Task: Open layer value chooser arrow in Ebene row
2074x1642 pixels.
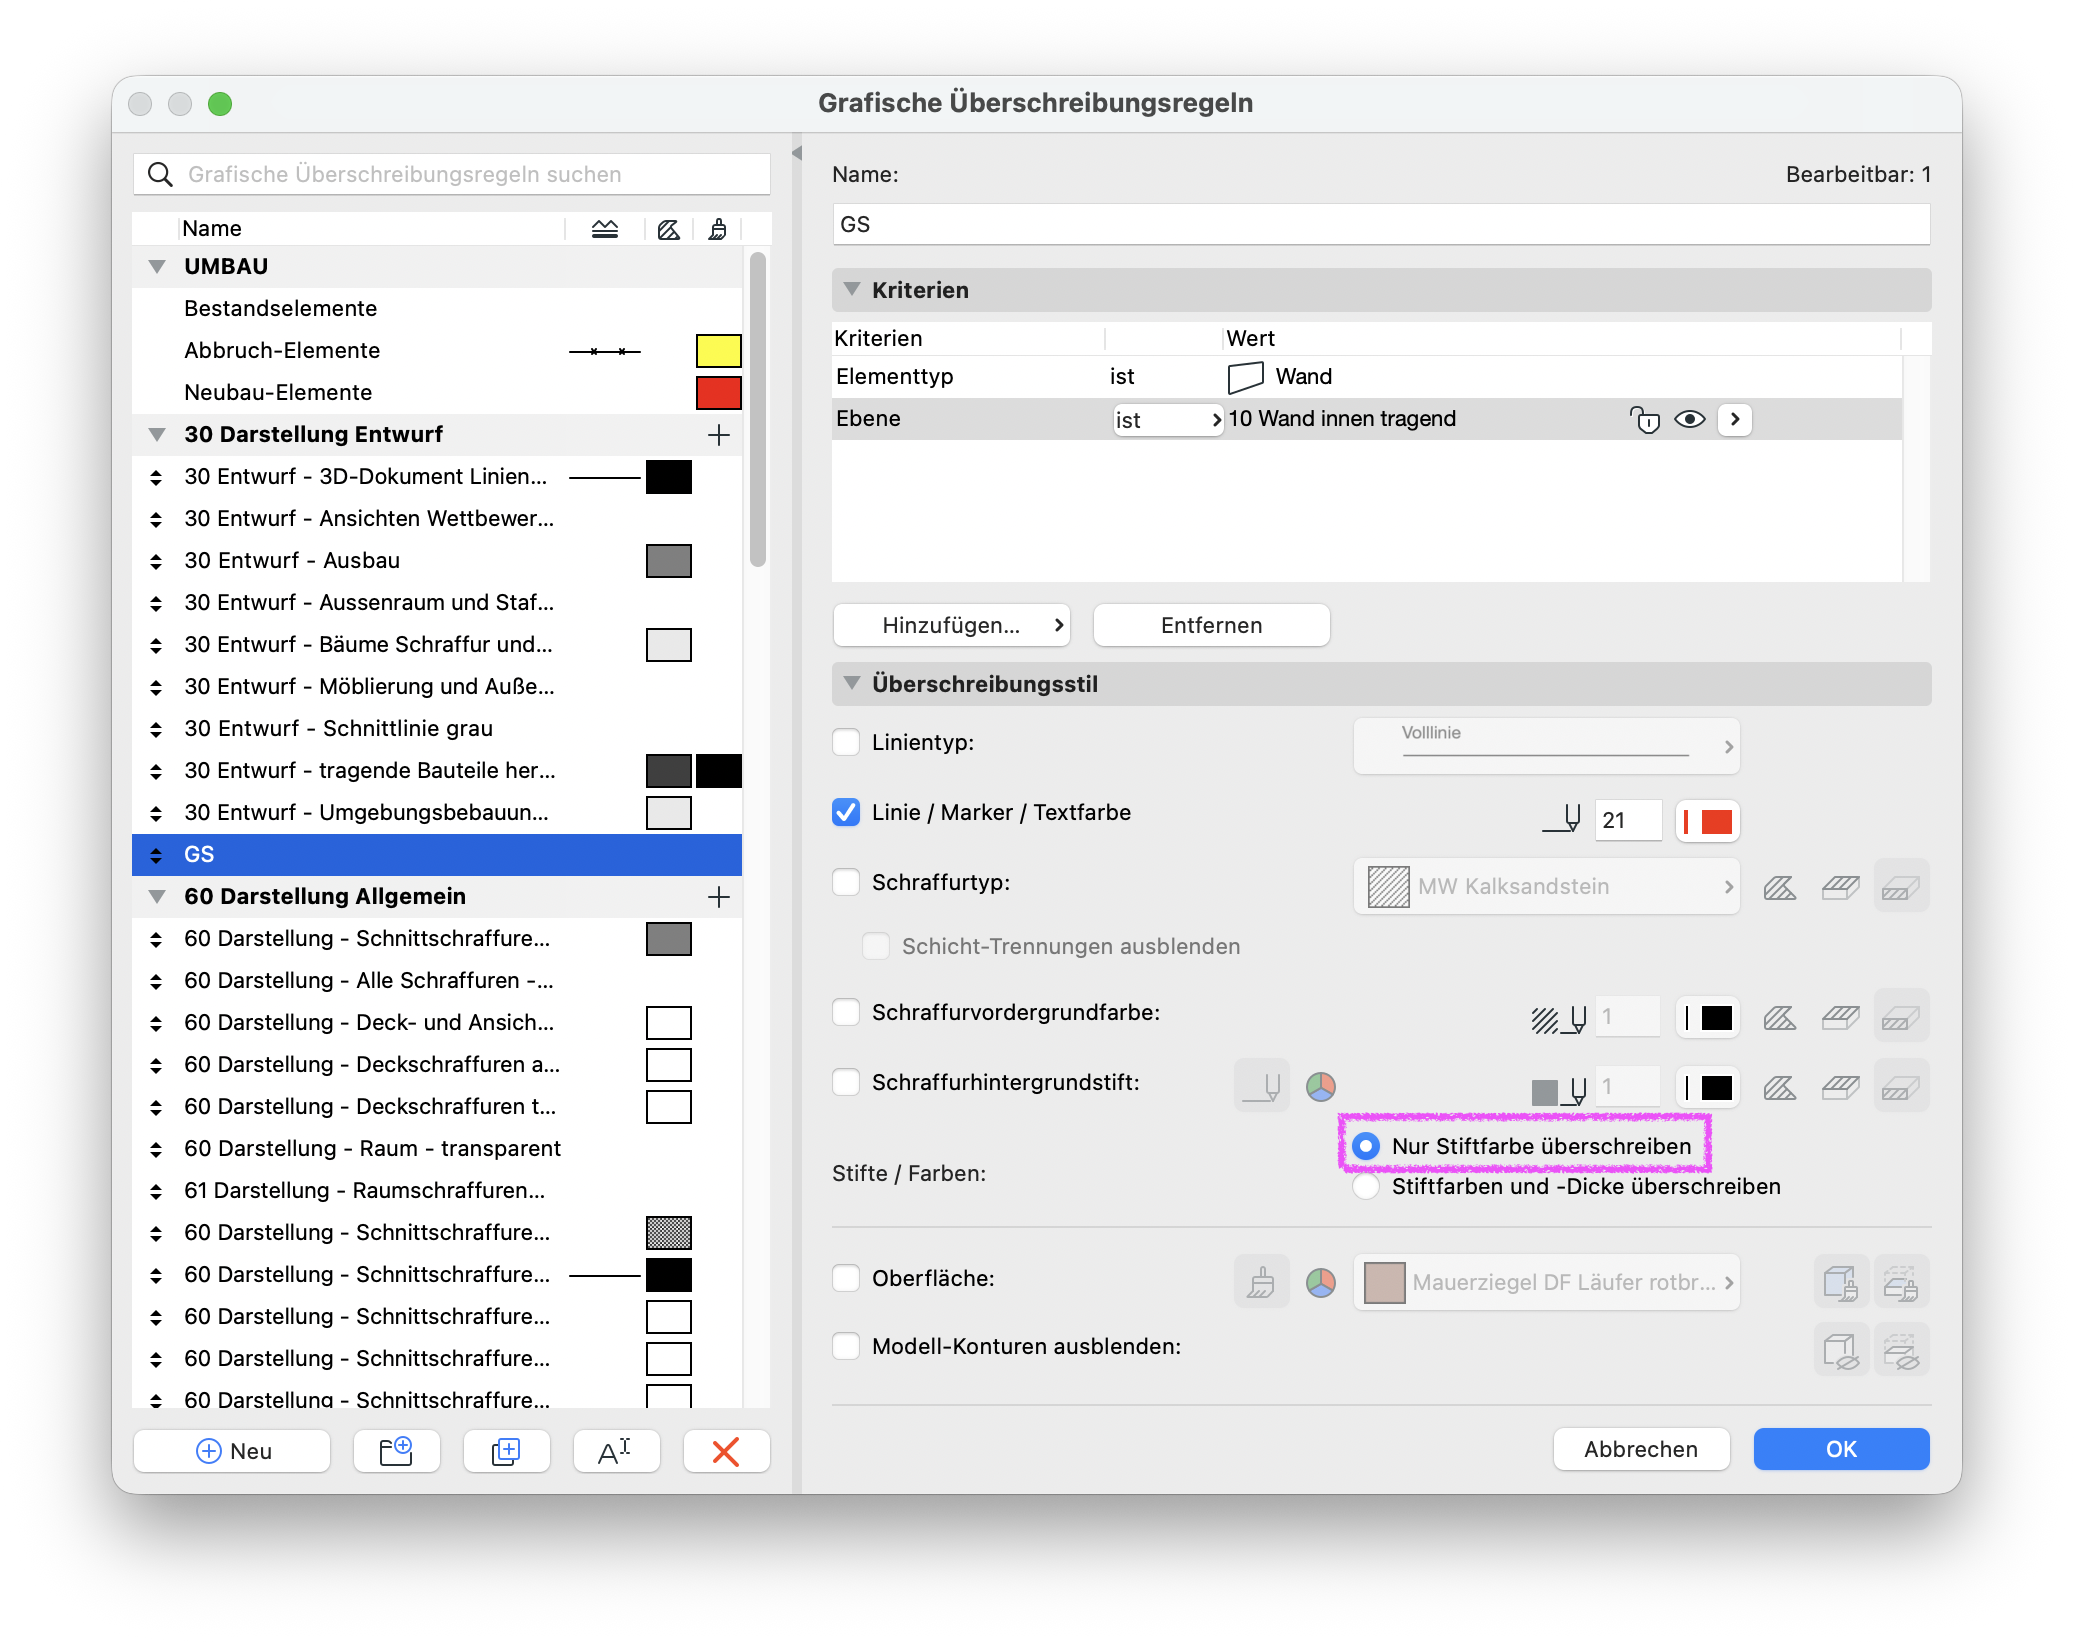Action: (1735, 419)
